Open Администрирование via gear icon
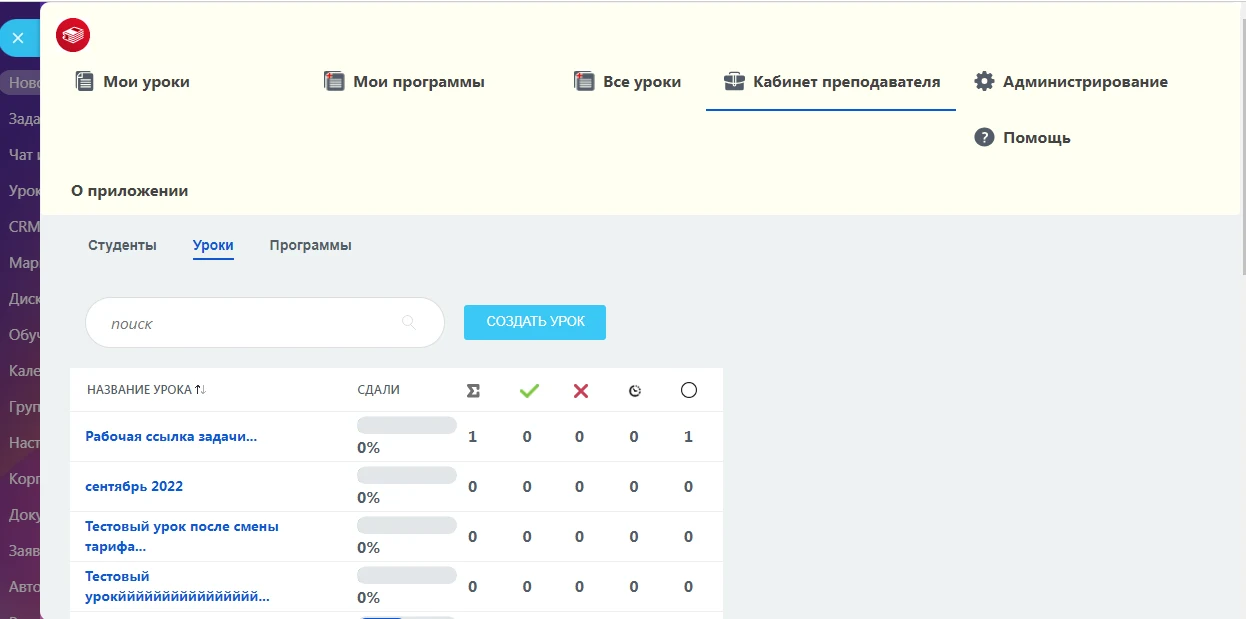The height and width of the screenshot is (619, 1246). pos(984,81)
